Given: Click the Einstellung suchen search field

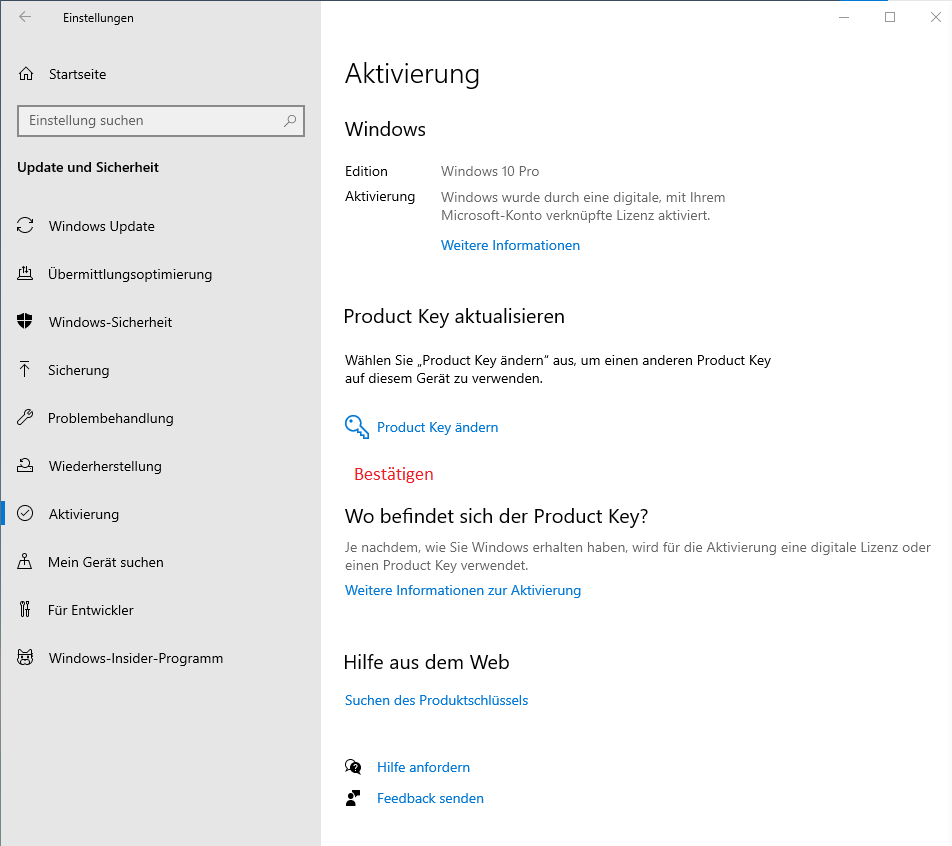Looking at the screenshot, I should pyautogui.click(x=161, y=121).
